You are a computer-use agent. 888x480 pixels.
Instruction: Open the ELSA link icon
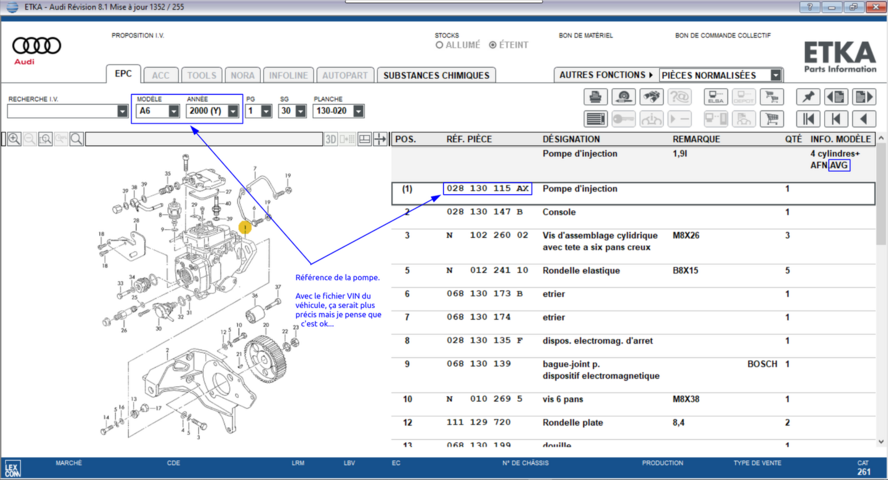pos(716,97)
